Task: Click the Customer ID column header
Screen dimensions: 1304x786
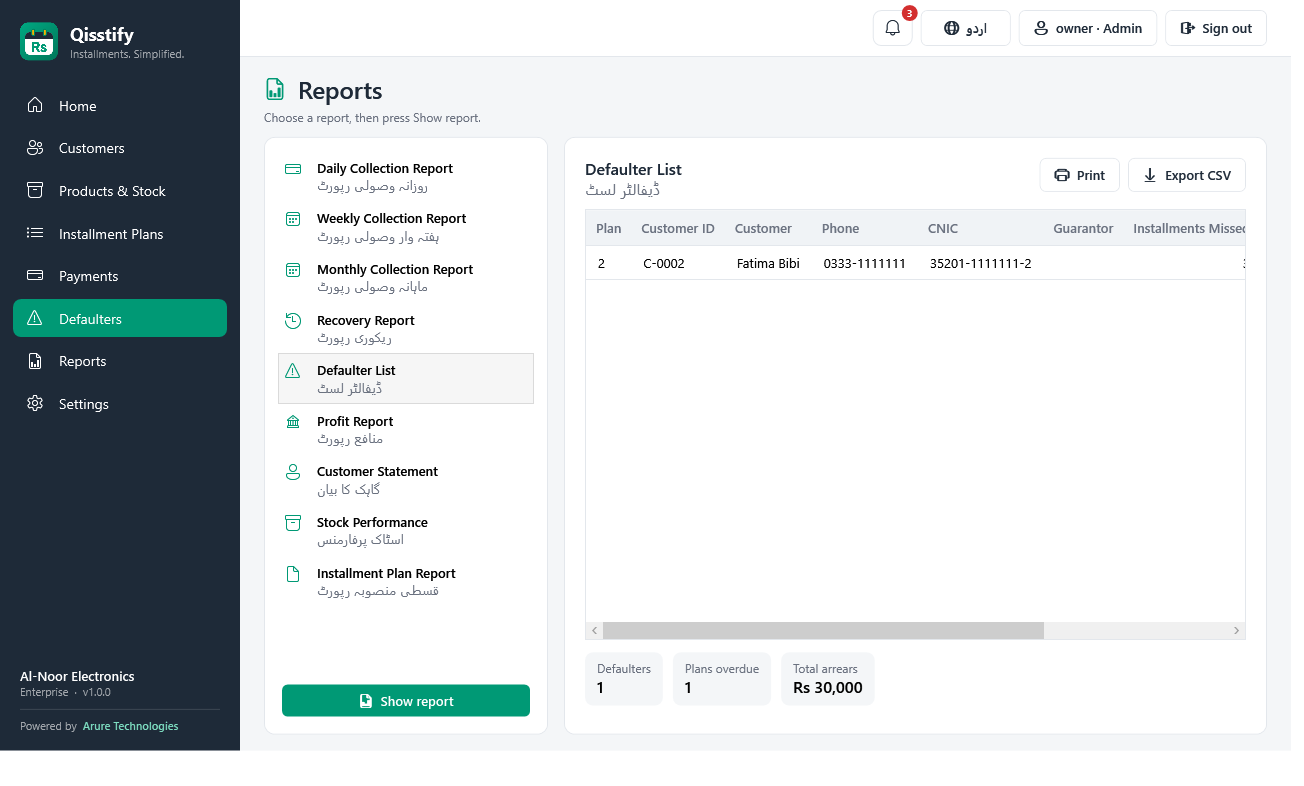Action: pos(678,228)
